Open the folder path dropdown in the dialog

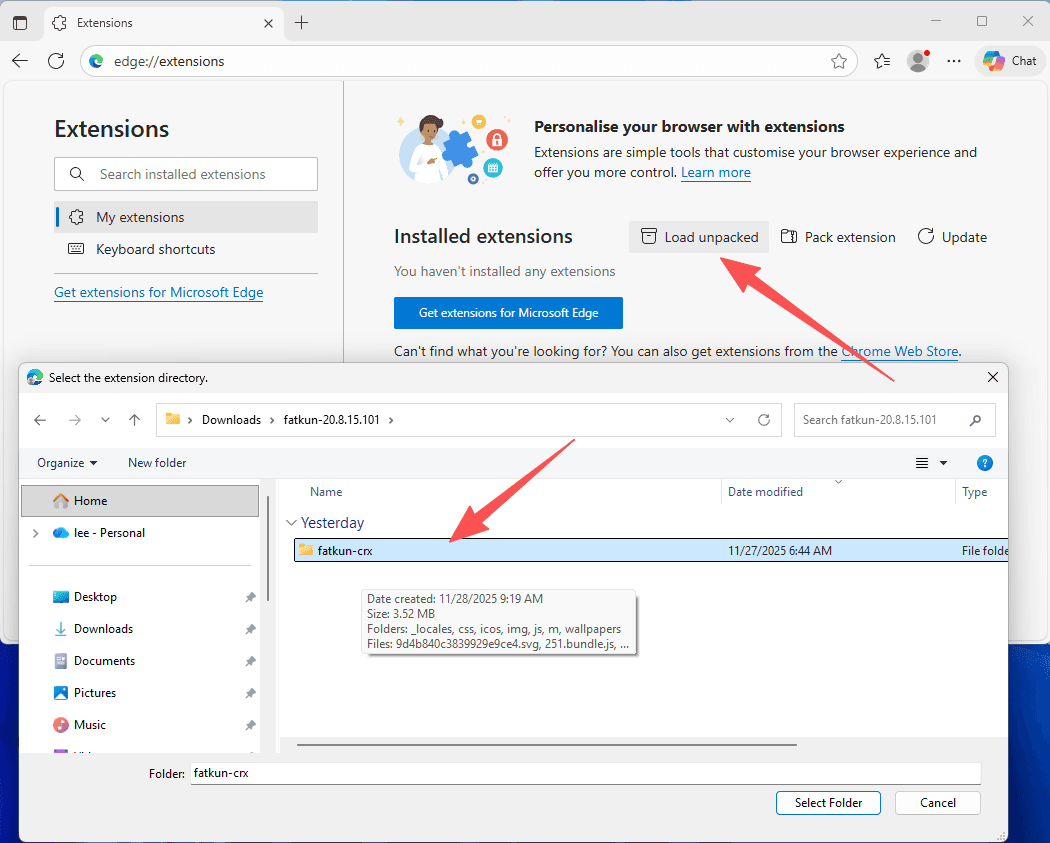pyautogui.click(x=729, y=419)
